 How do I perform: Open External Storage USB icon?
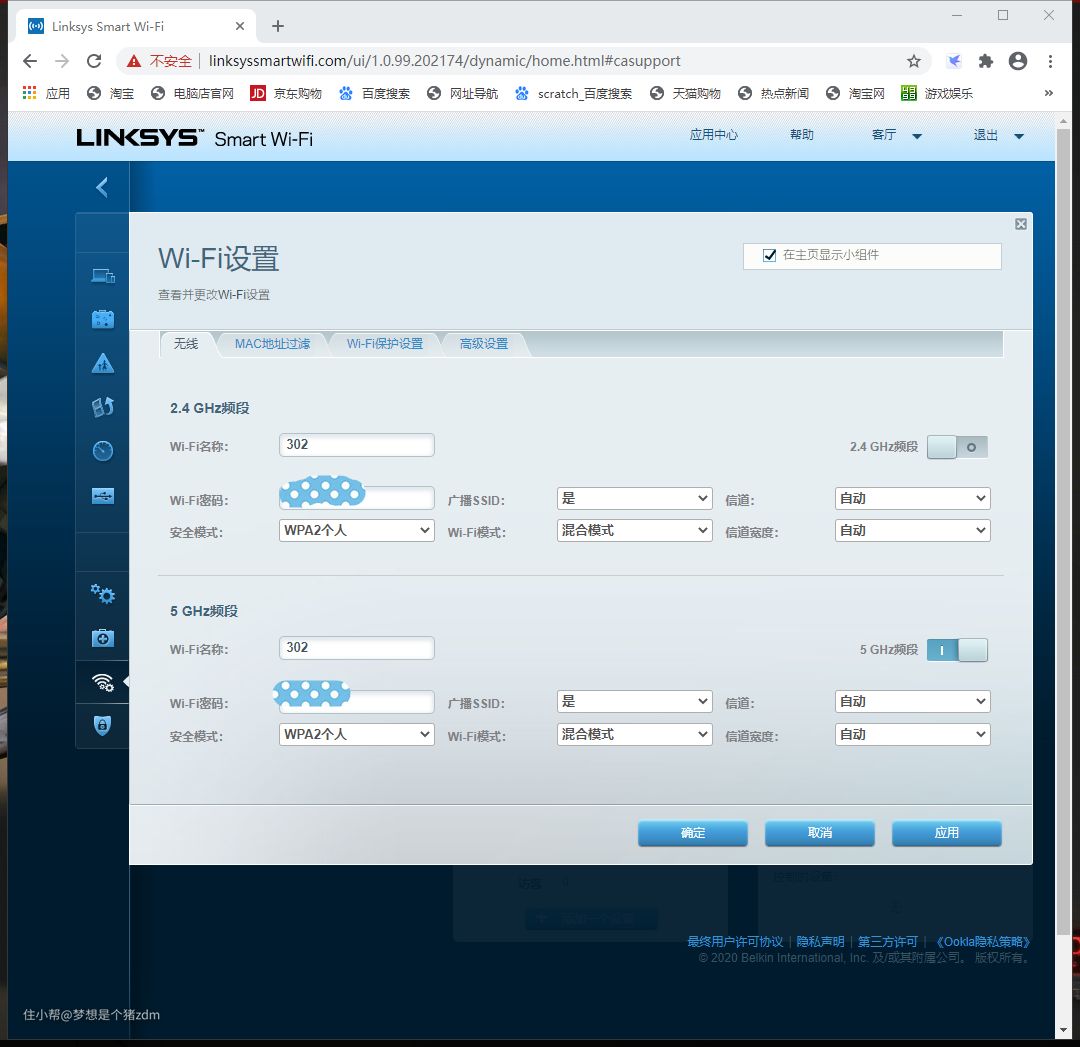click(103, 496)
